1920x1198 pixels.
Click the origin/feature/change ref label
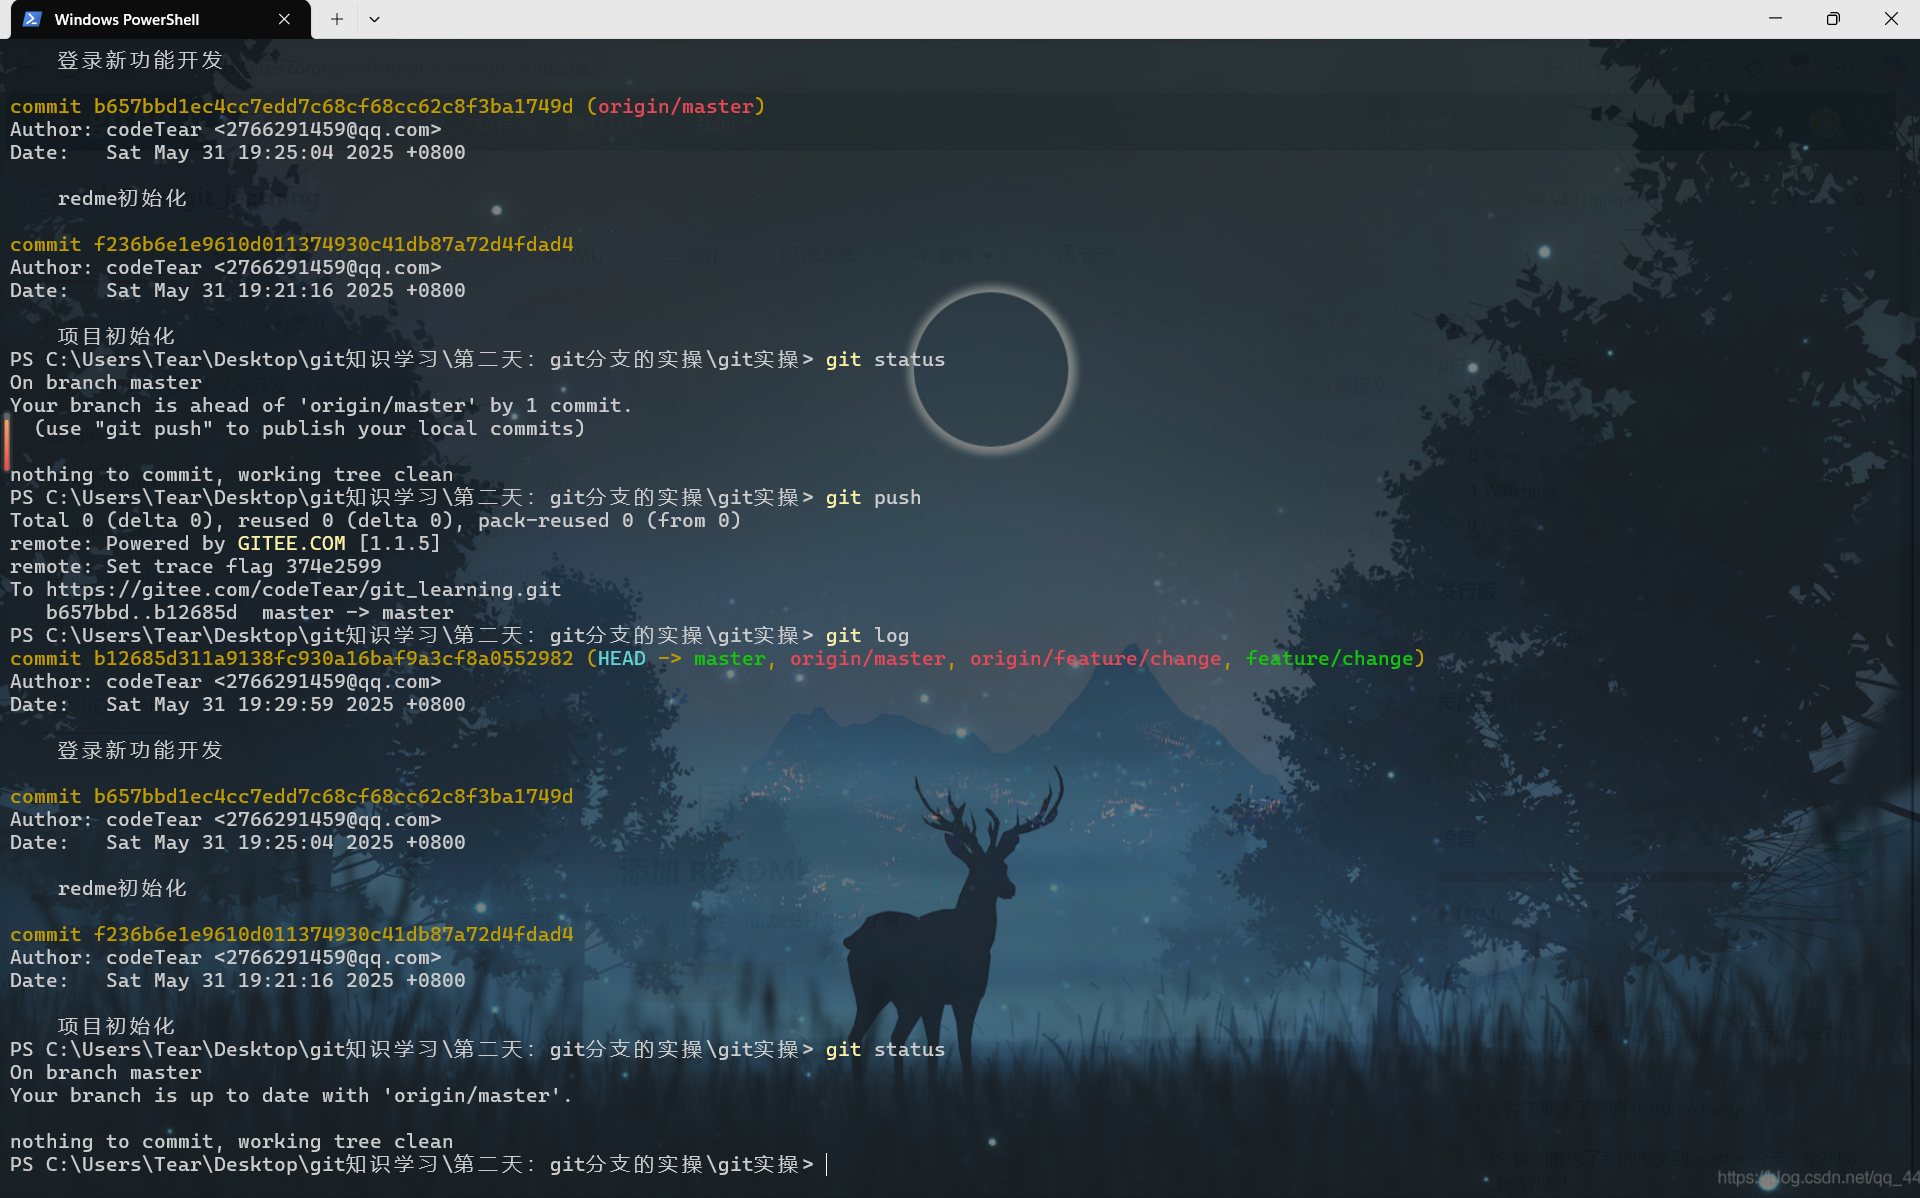coord(1095,658)
